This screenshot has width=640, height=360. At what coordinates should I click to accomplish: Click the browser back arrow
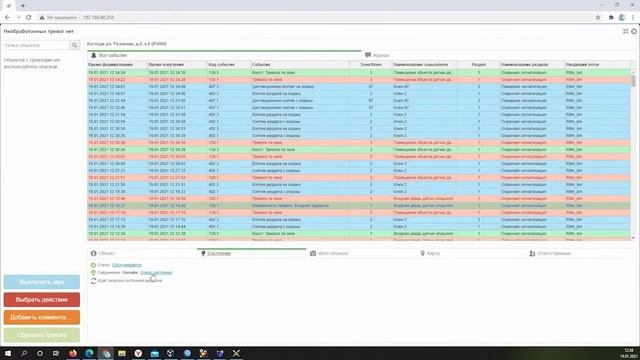point(7,18)
